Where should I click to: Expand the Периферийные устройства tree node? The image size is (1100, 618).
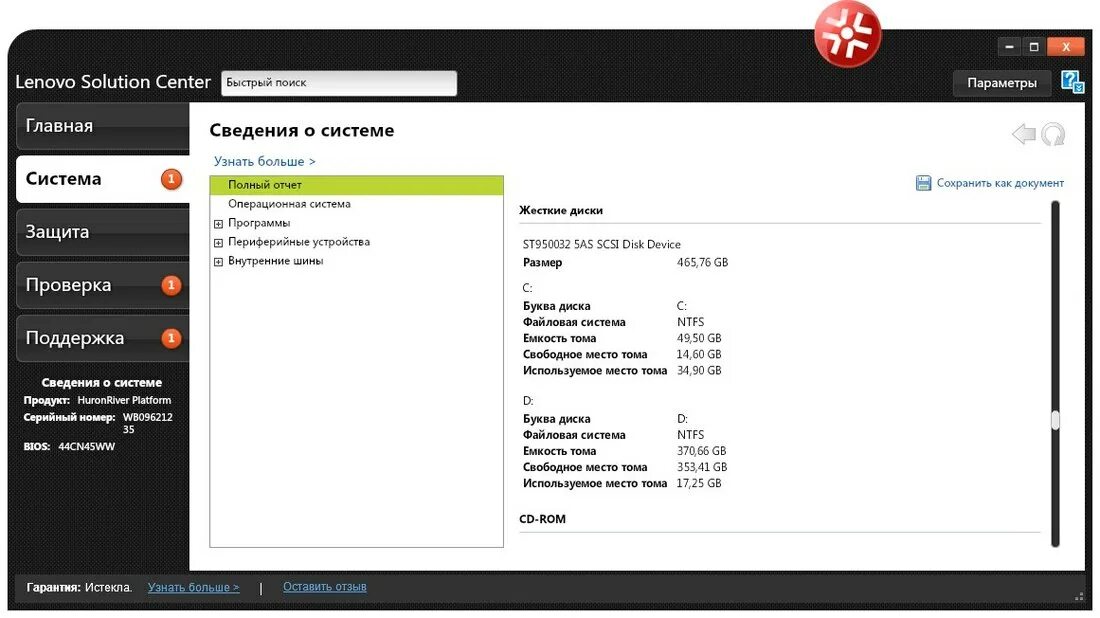(x=218, y=243)
